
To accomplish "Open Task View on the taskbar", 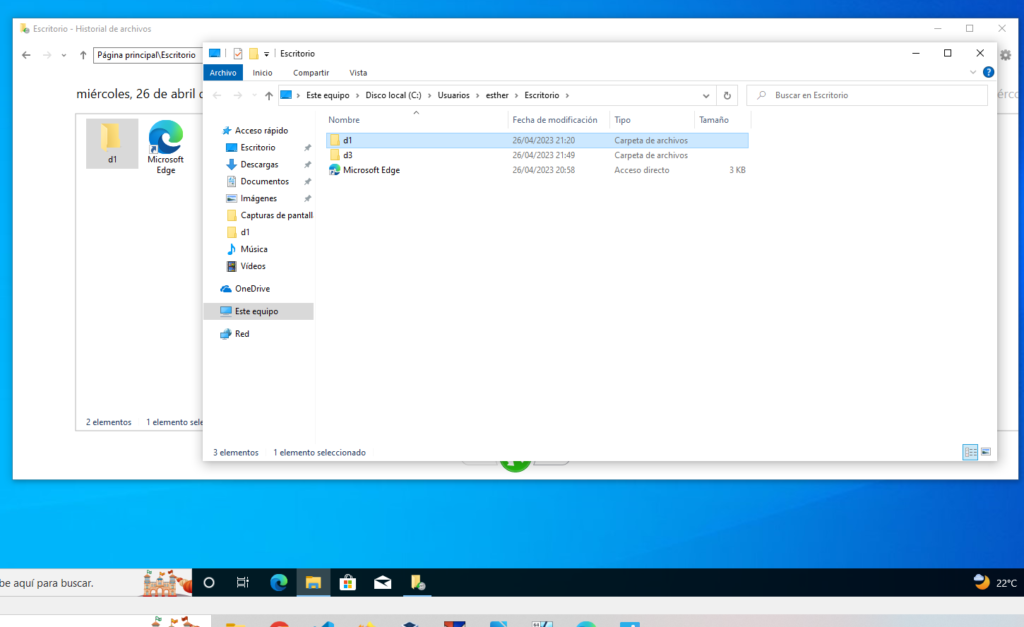I will coord(242,582).
